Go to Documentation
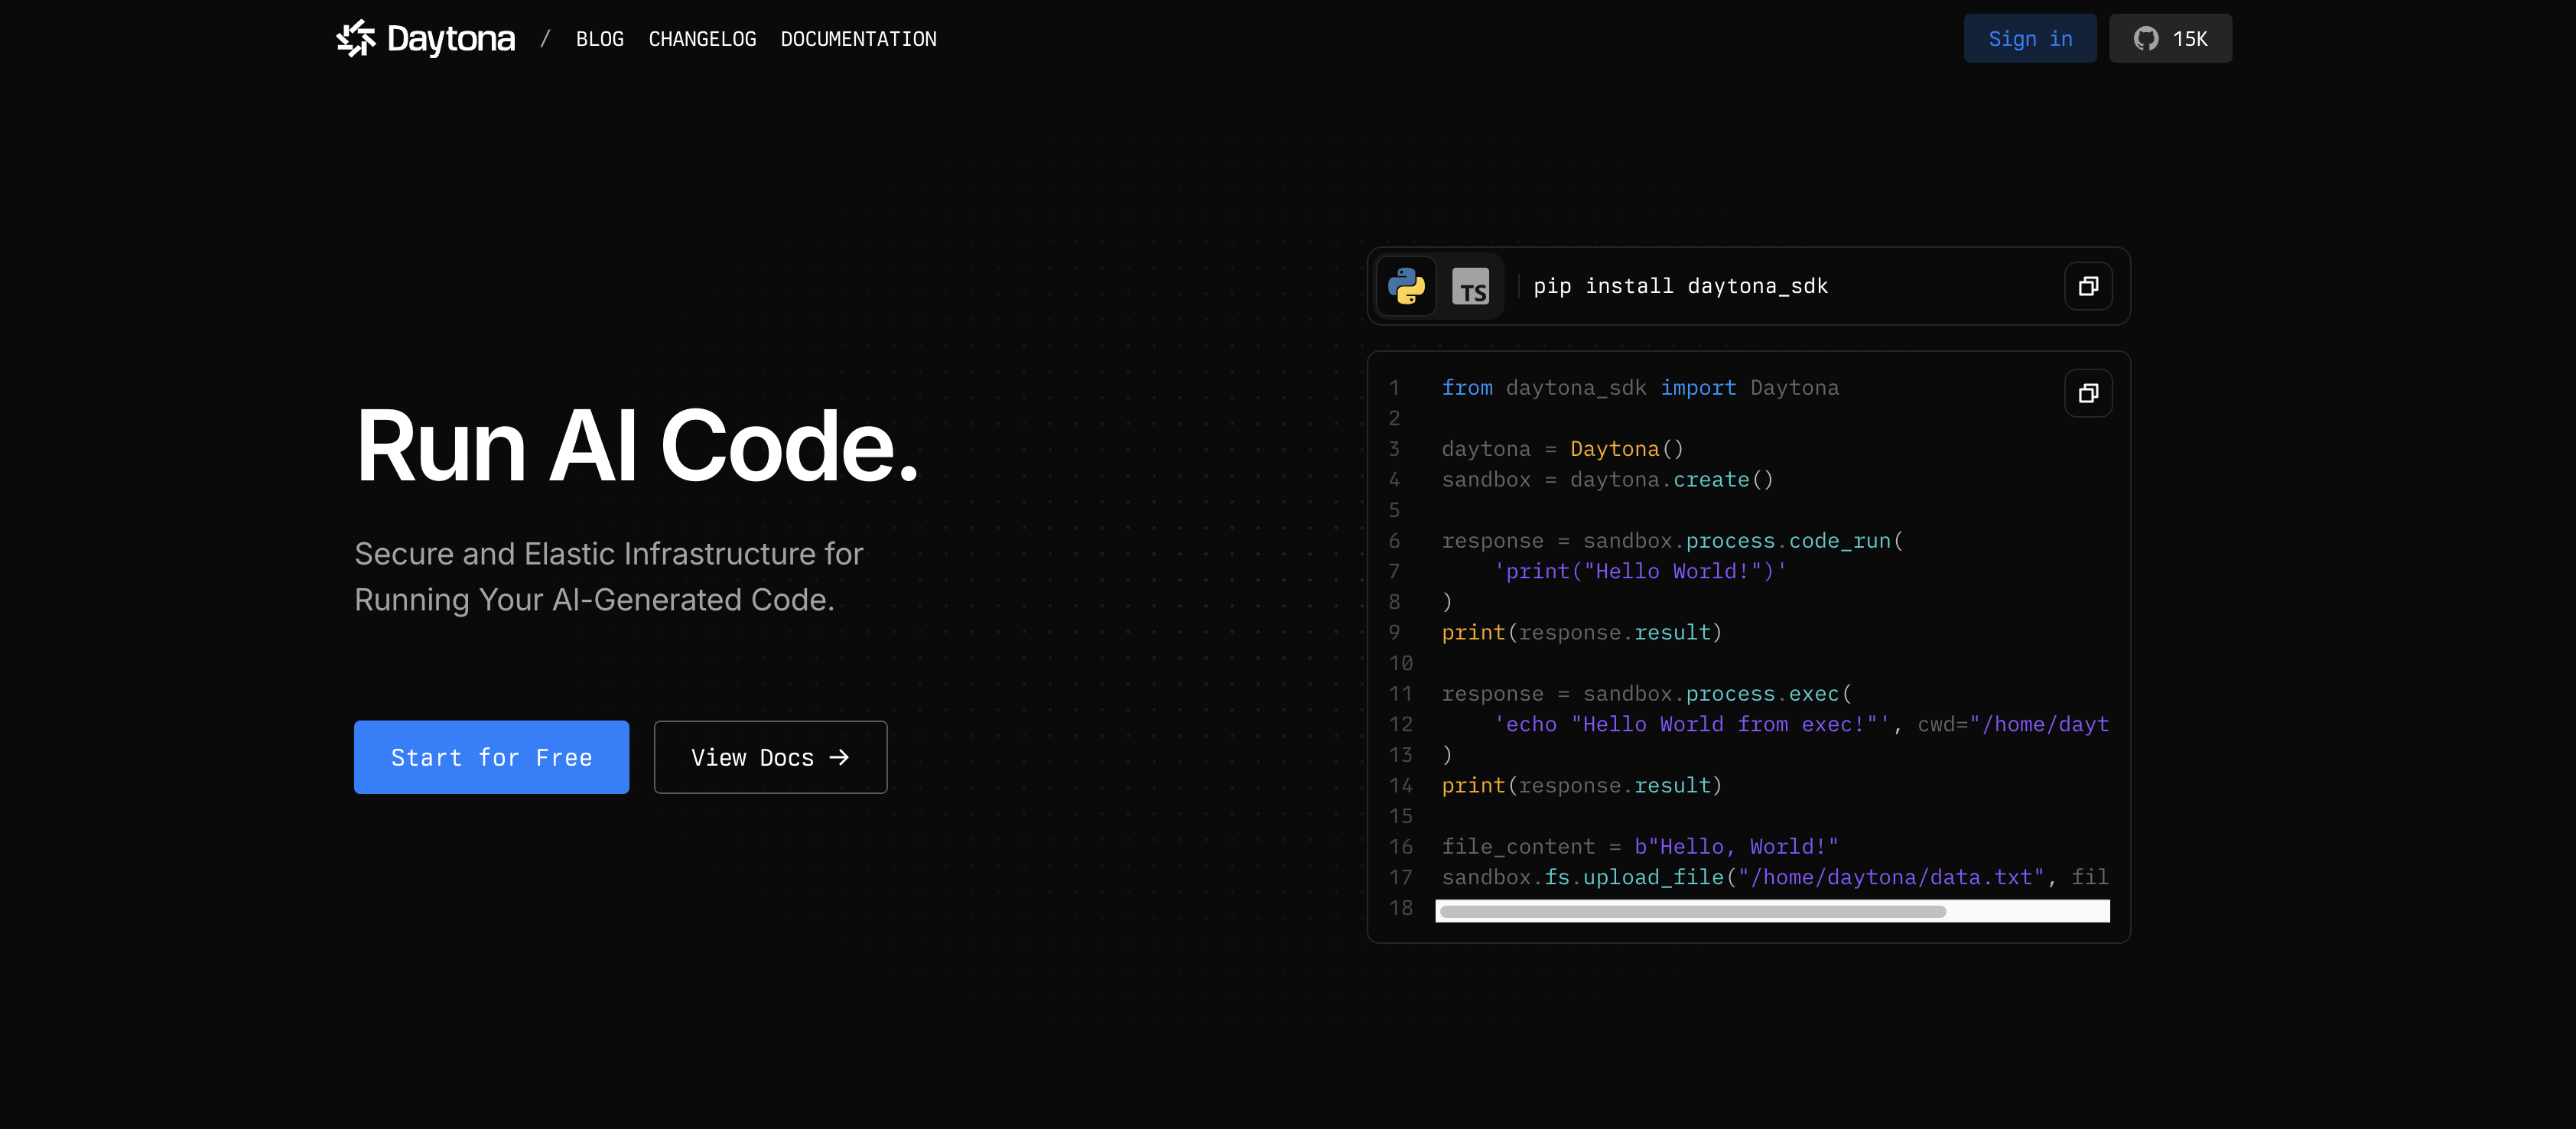Screen dimensions: 2576x1129 tap(858, 39)
